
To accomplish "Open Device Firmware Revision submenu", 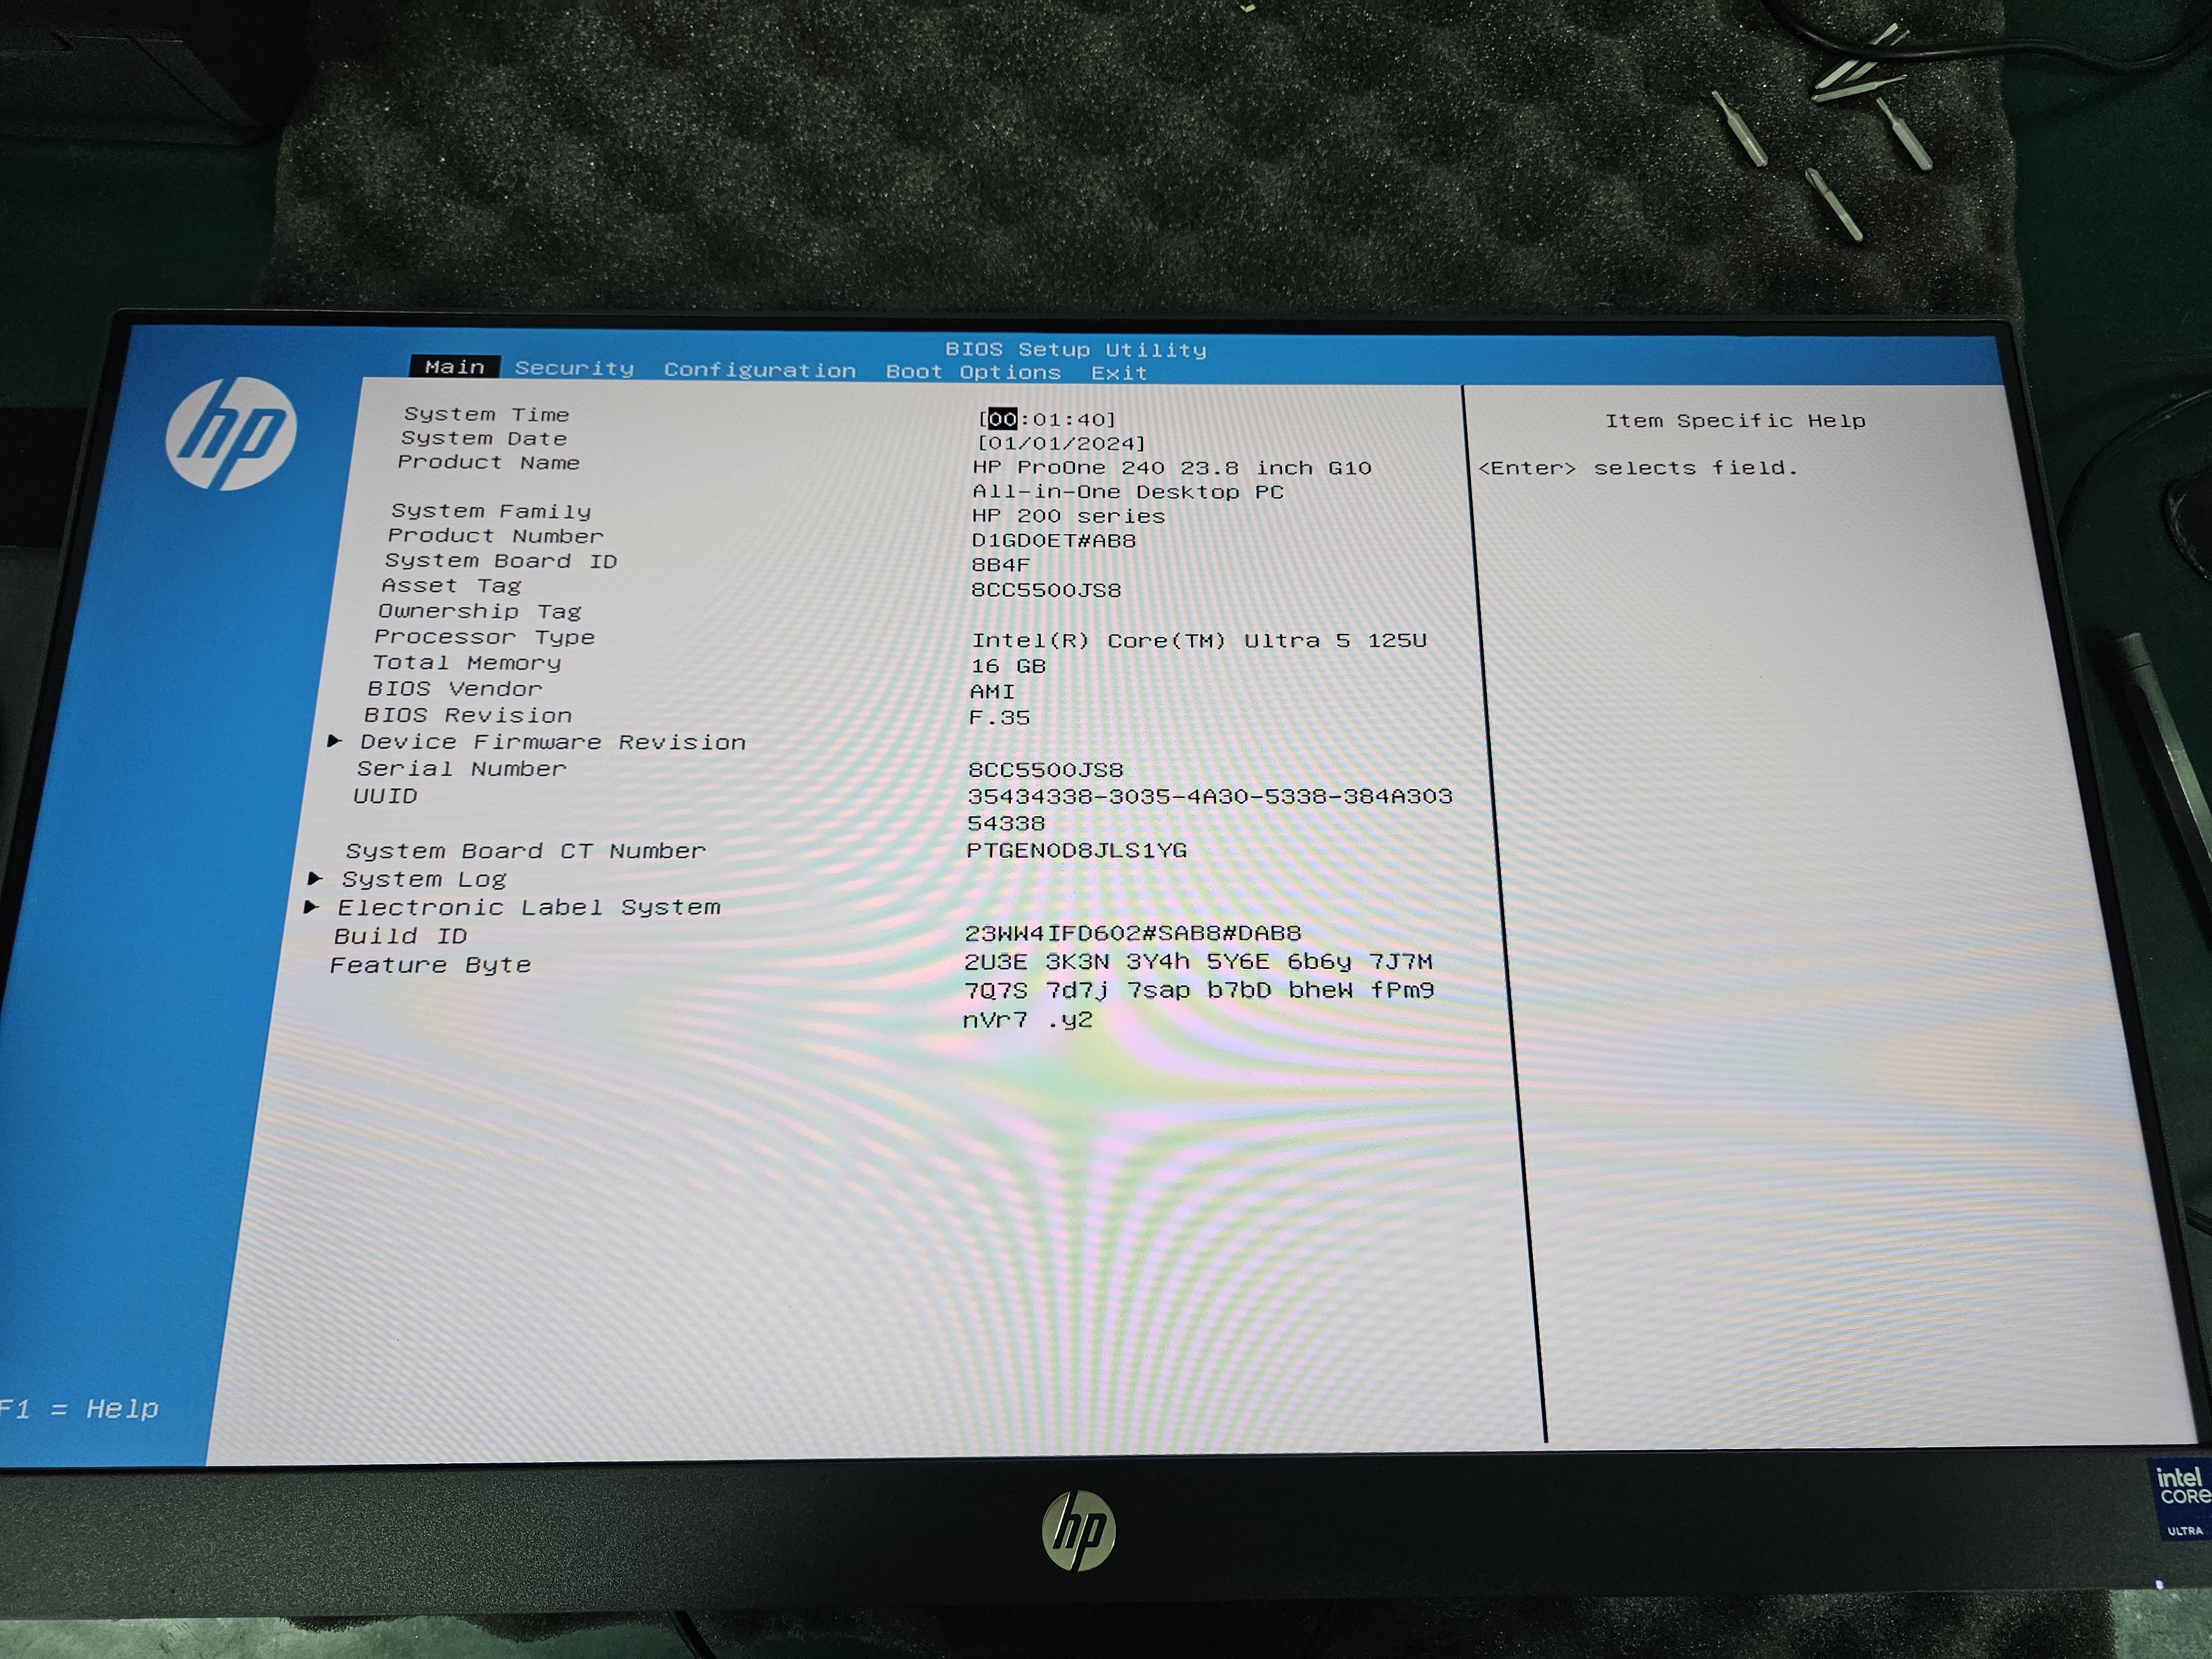I will click(x=552, y=742).
